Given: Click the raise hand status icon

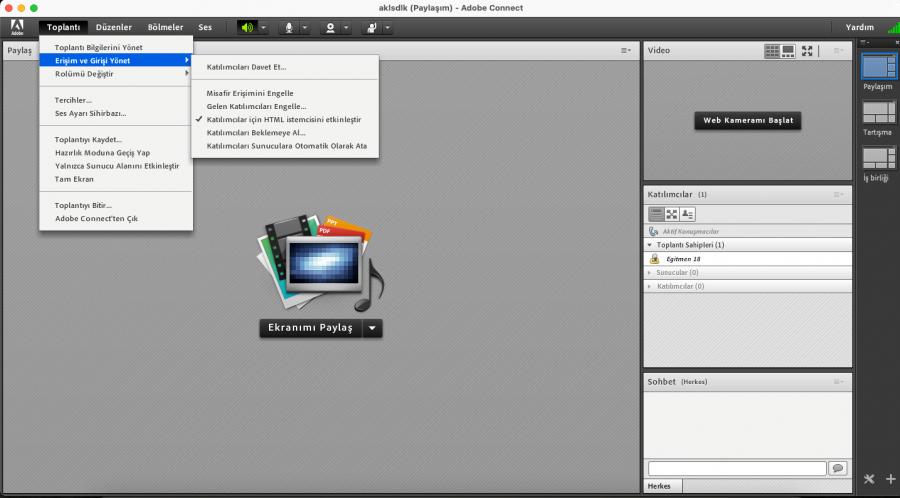Looking at the screenshot, I should pos(371,28).
